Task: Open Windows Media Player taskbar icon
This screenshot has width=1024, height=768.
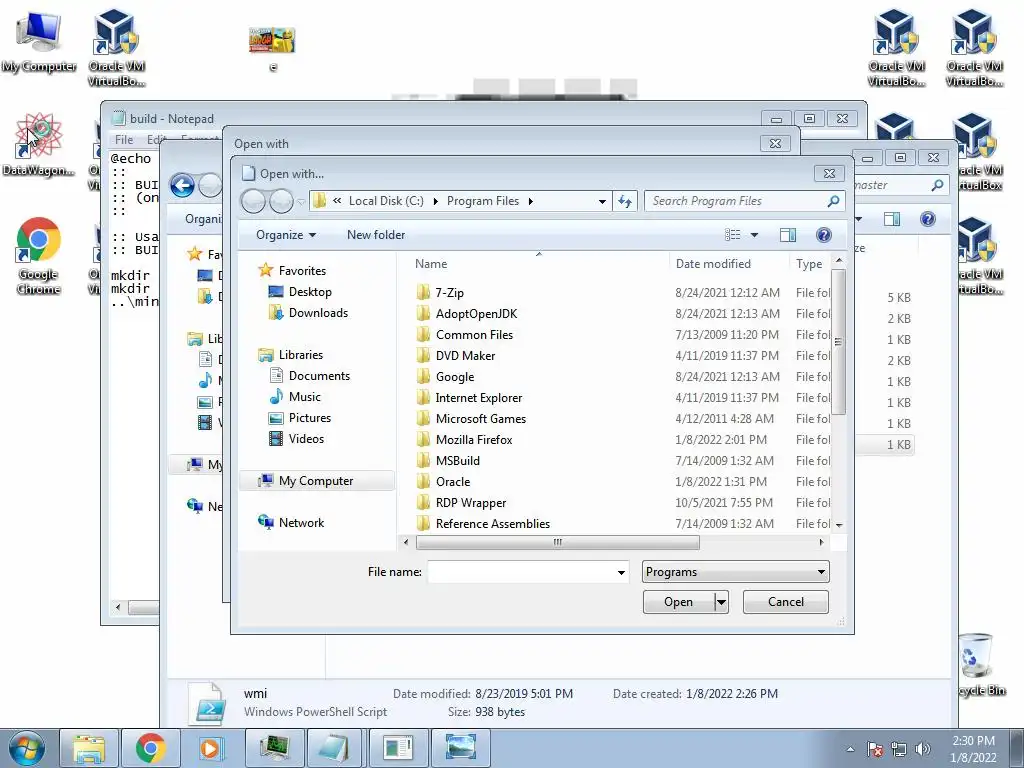Action: pos(212,748)
